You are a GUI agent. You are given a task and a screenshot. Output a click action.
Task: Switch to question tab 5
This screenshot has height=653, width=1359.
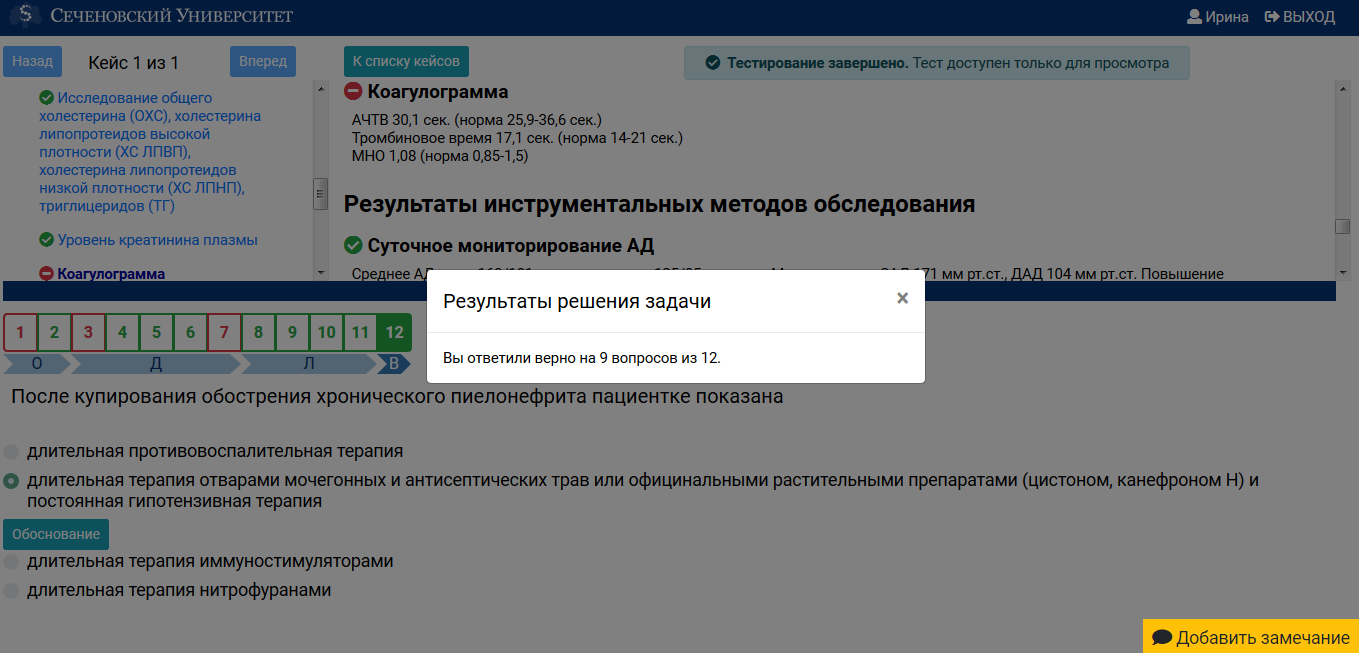pos(156,332)
